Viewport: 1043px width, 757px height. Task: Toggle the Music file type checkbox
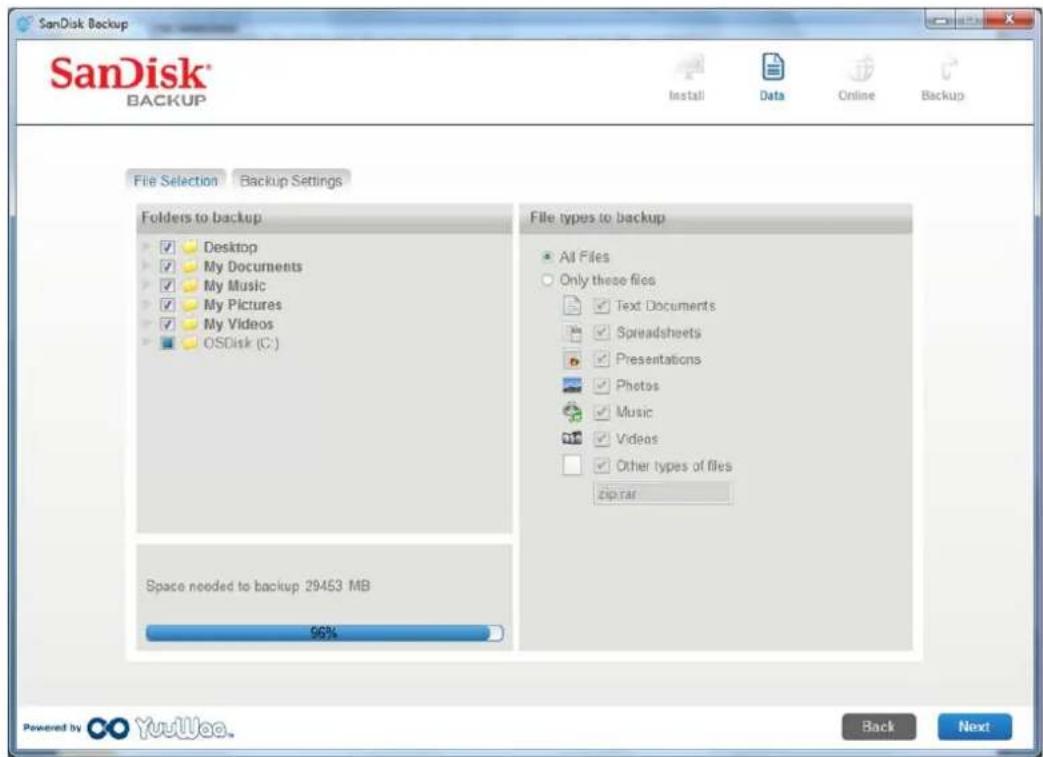601,412
